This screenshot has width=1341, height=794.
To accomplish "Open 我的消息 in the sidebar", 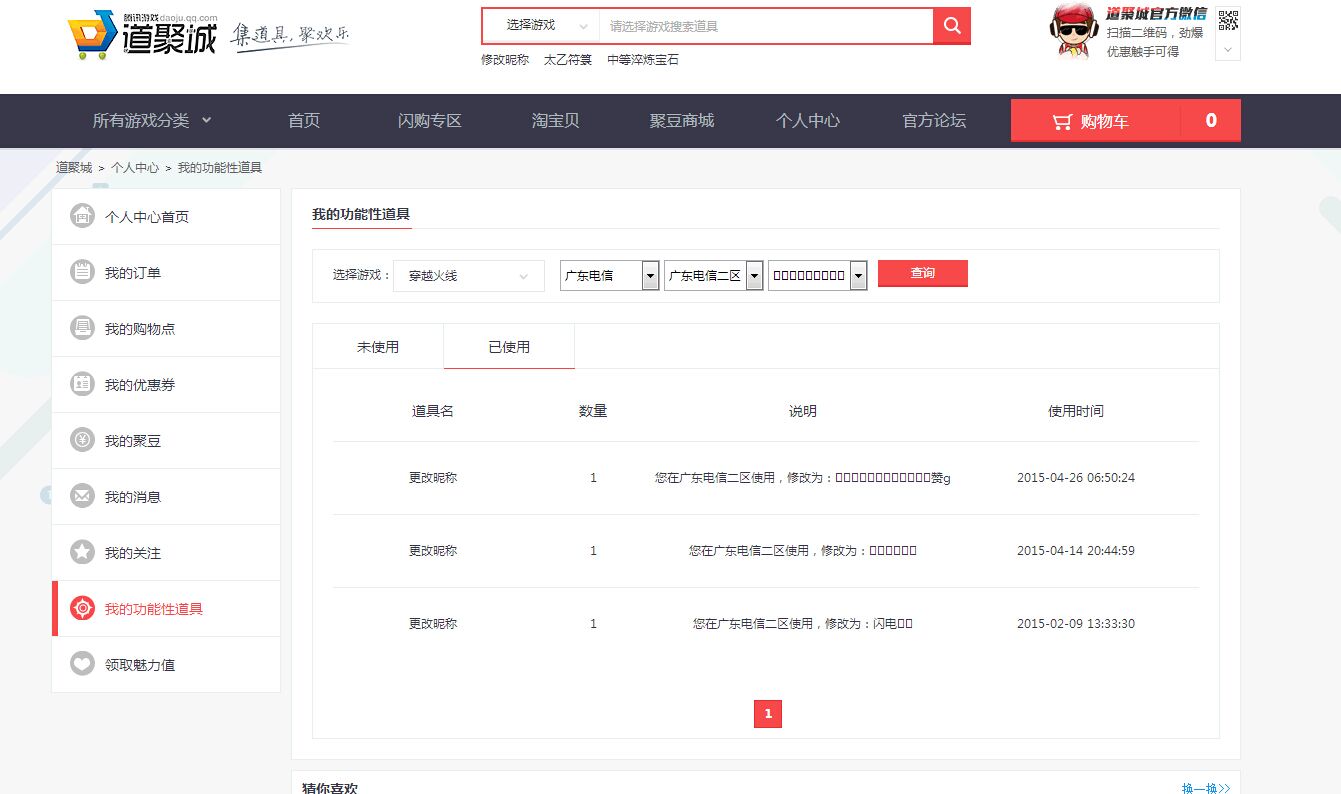I will pos(166,496).
